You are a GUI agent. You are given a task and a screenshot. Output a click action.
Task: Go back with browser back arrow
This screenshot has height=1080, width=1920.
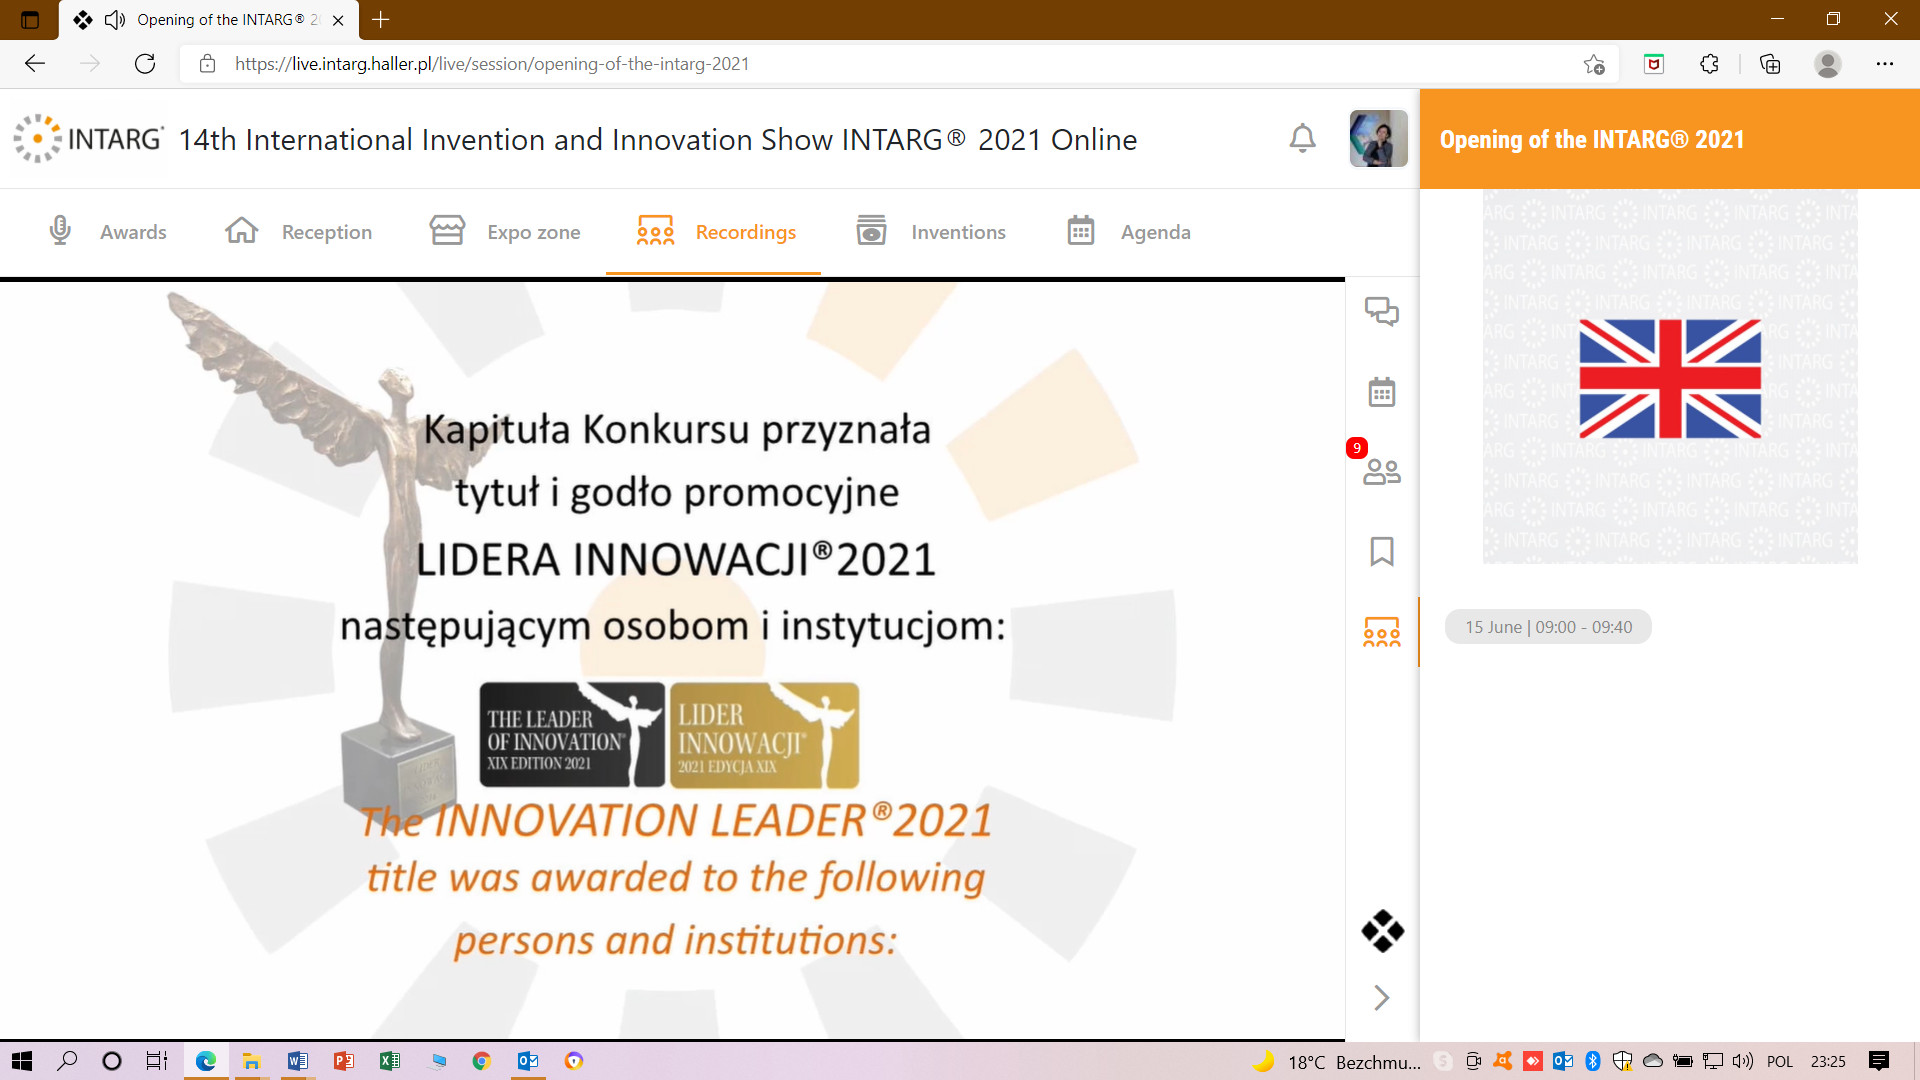pyautogui.click(x=35, y=64)
